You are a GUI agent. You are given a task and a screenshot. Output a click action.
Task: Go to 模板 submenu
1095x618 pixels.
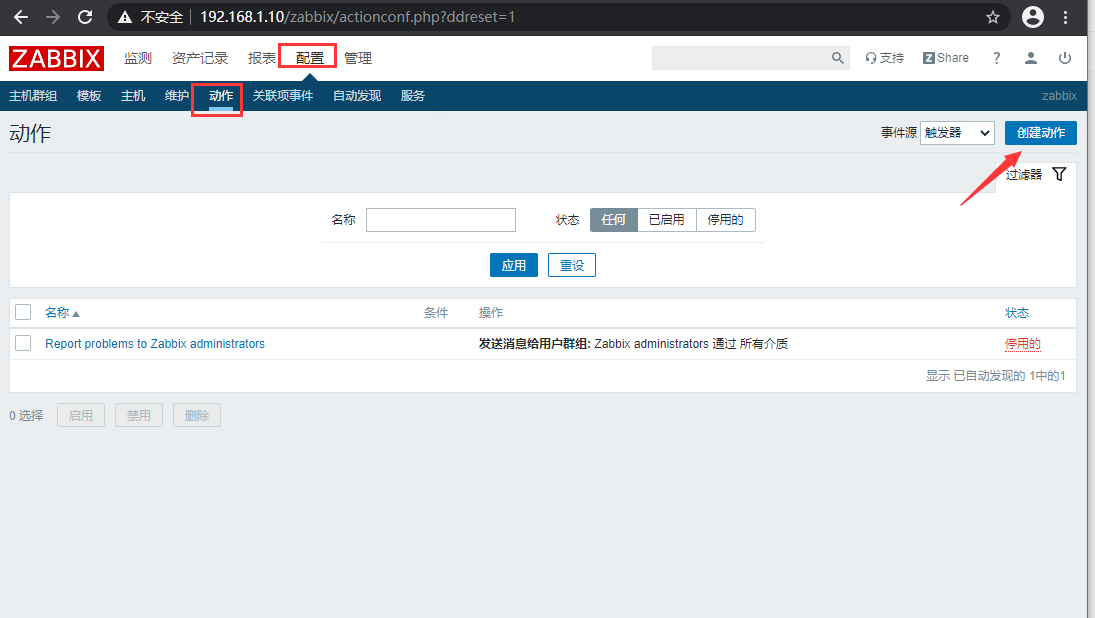click(x=89, y=96)
